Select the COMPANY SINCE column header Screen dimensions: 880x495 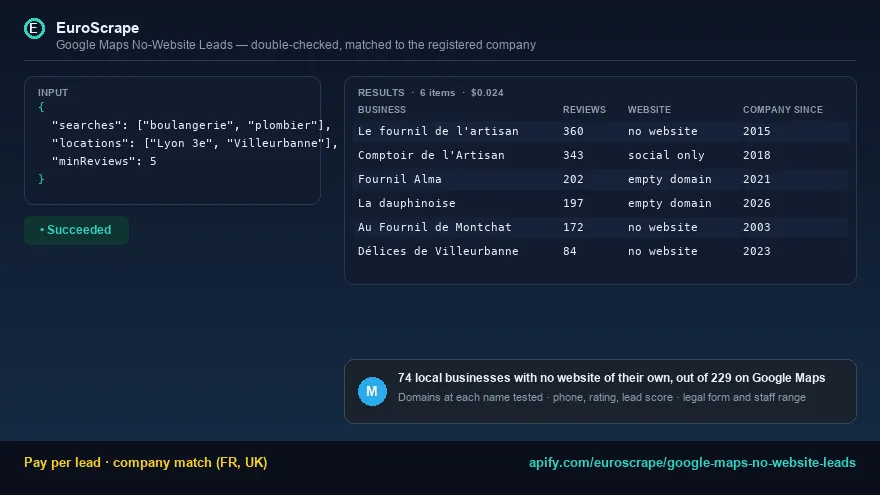click(x=783, y=109)
